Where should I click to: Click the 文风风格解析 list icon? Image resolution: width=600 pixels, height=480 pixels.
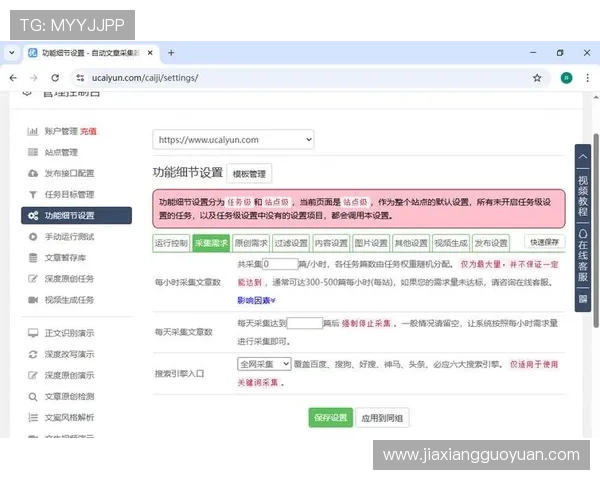[33, 418]
